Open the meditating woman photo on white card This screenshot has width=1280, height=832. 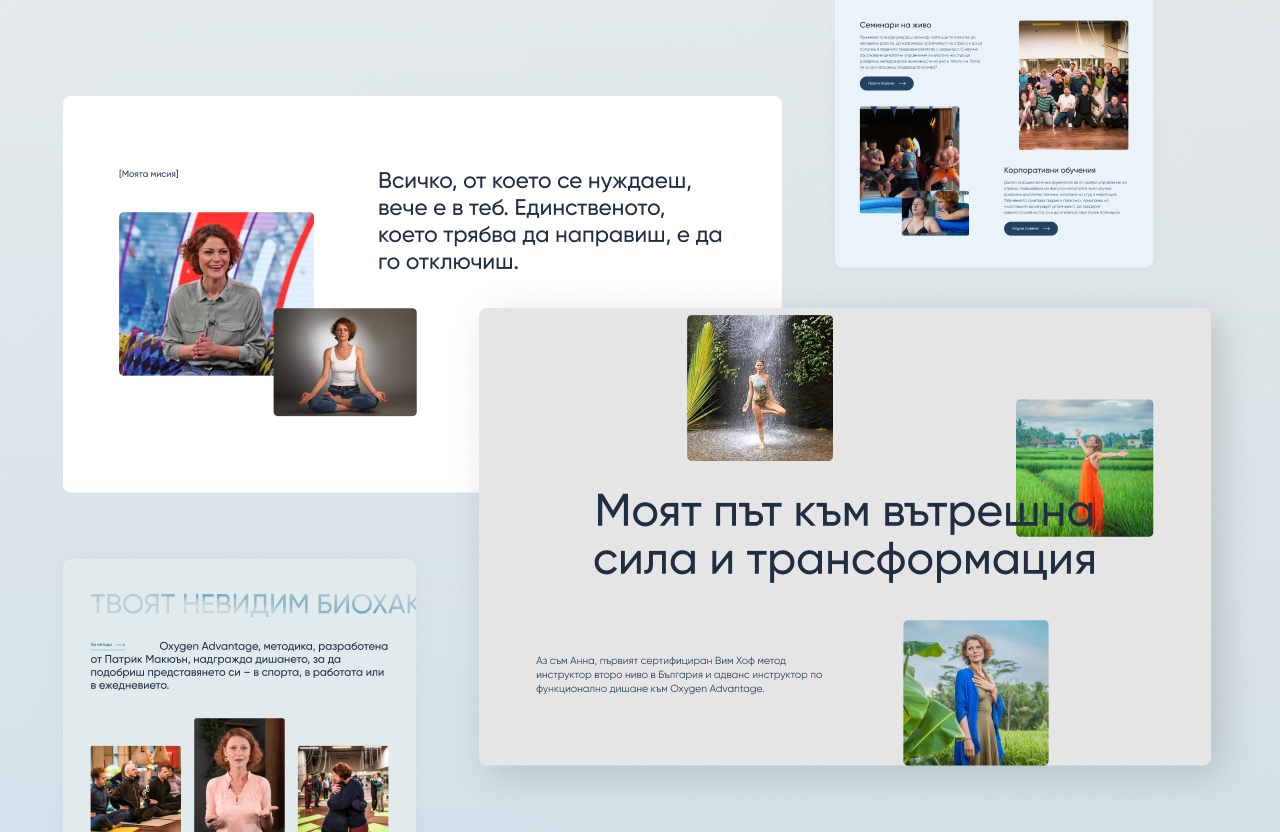pos(345,362)
